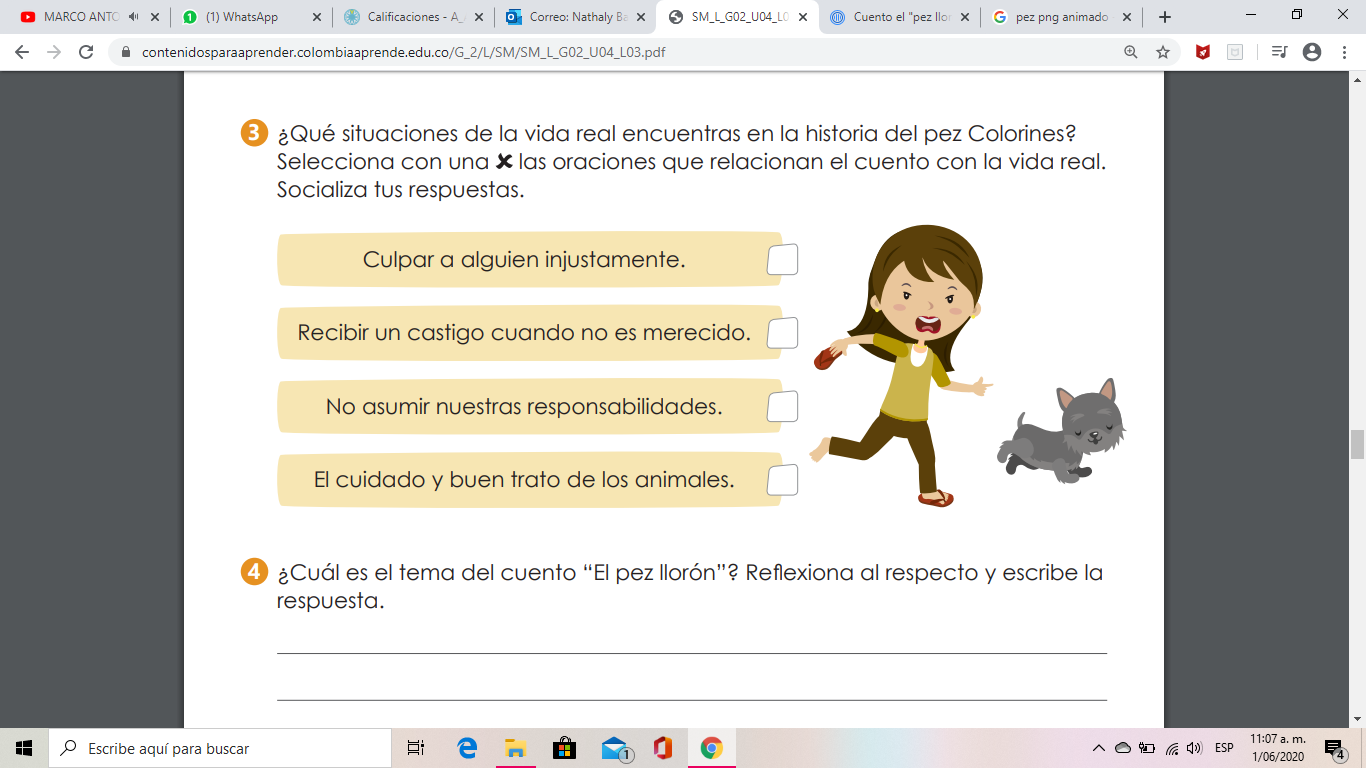Click the zoom magnifier icon in address bar
This screenshot has height=768, width=1366.
(1131, 52)
